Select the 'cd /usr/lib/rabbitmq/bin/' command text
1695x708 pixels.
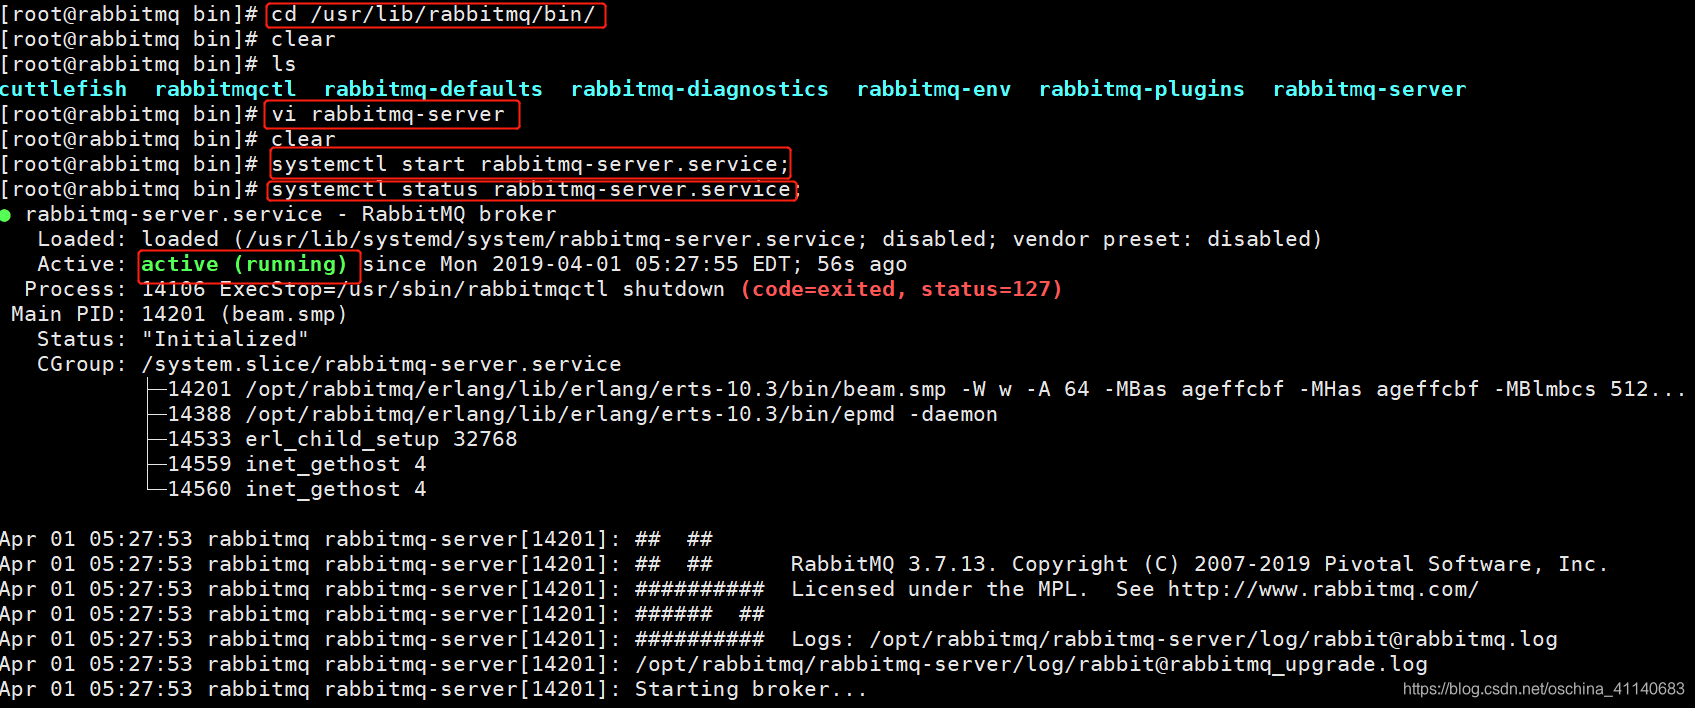[x=433, y=14]
